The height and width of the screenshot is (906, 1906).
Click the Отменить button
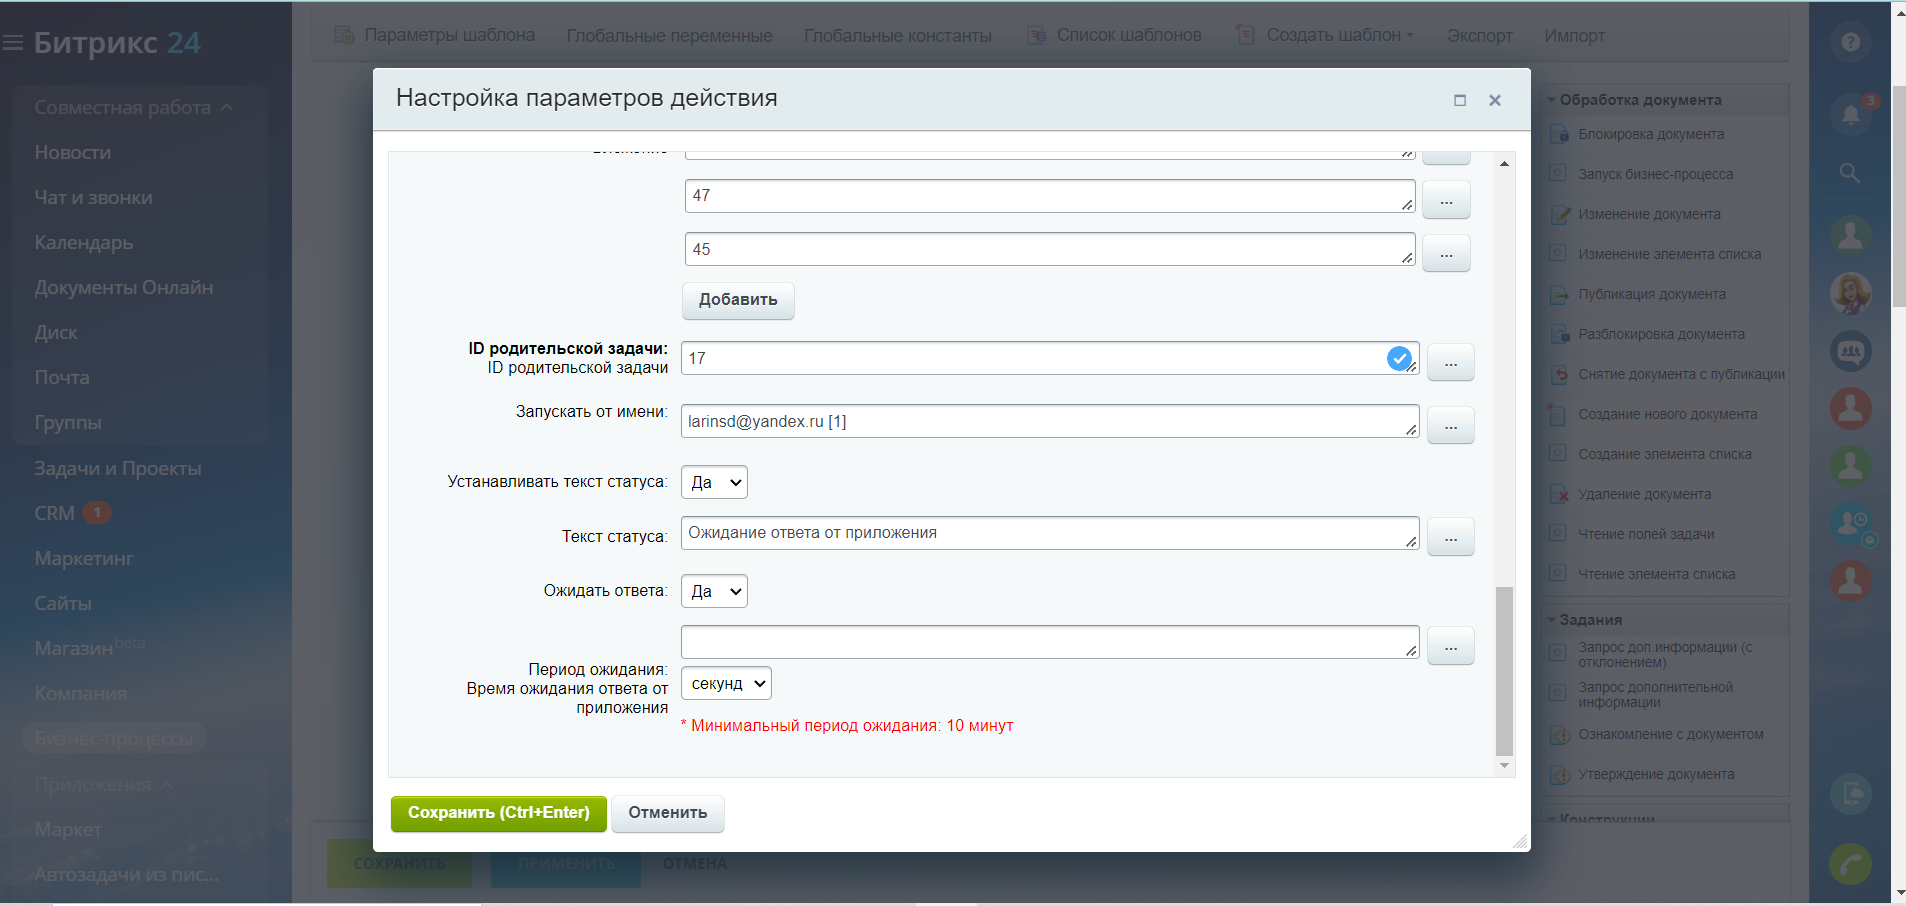pos(667,813)
